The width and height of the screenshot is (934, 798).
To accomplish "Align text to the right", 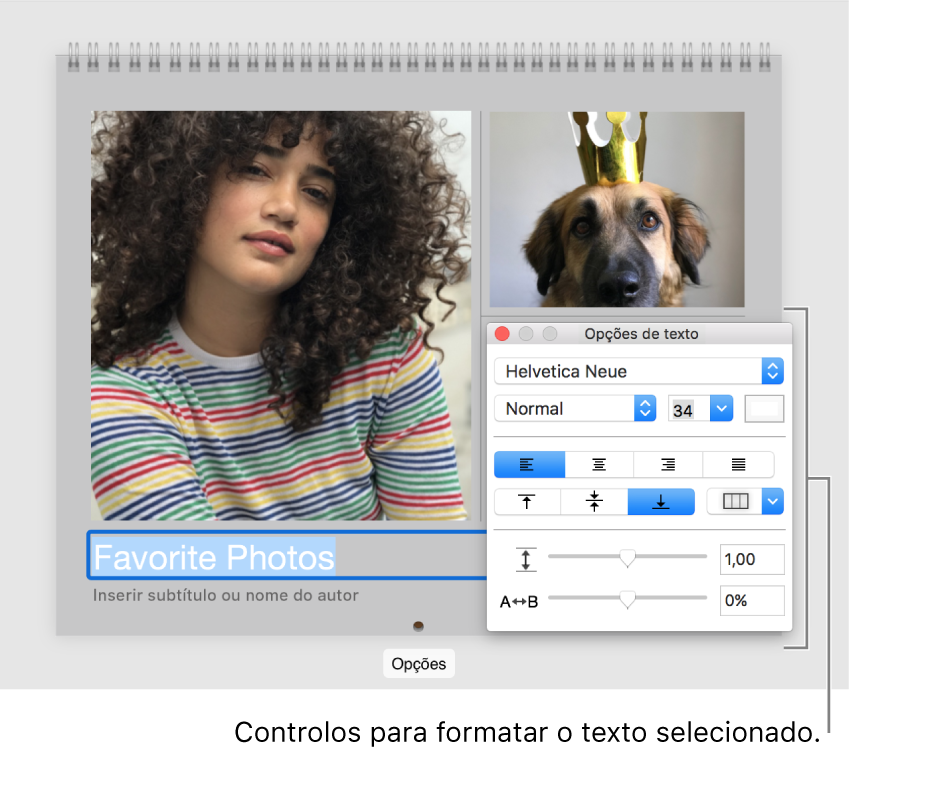I will tap(668, 465).
